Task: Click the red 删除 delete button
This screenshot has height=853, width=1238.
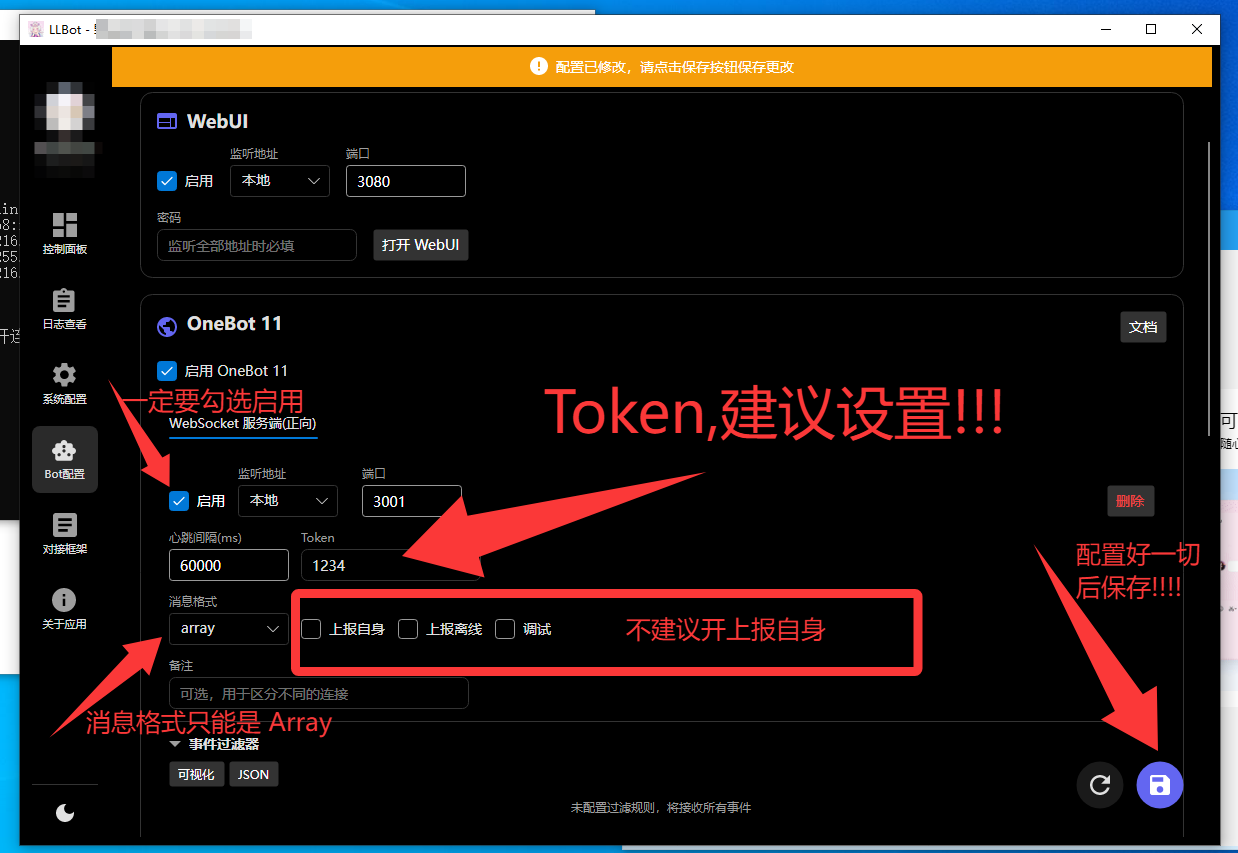Action: tap(1131, 501)
